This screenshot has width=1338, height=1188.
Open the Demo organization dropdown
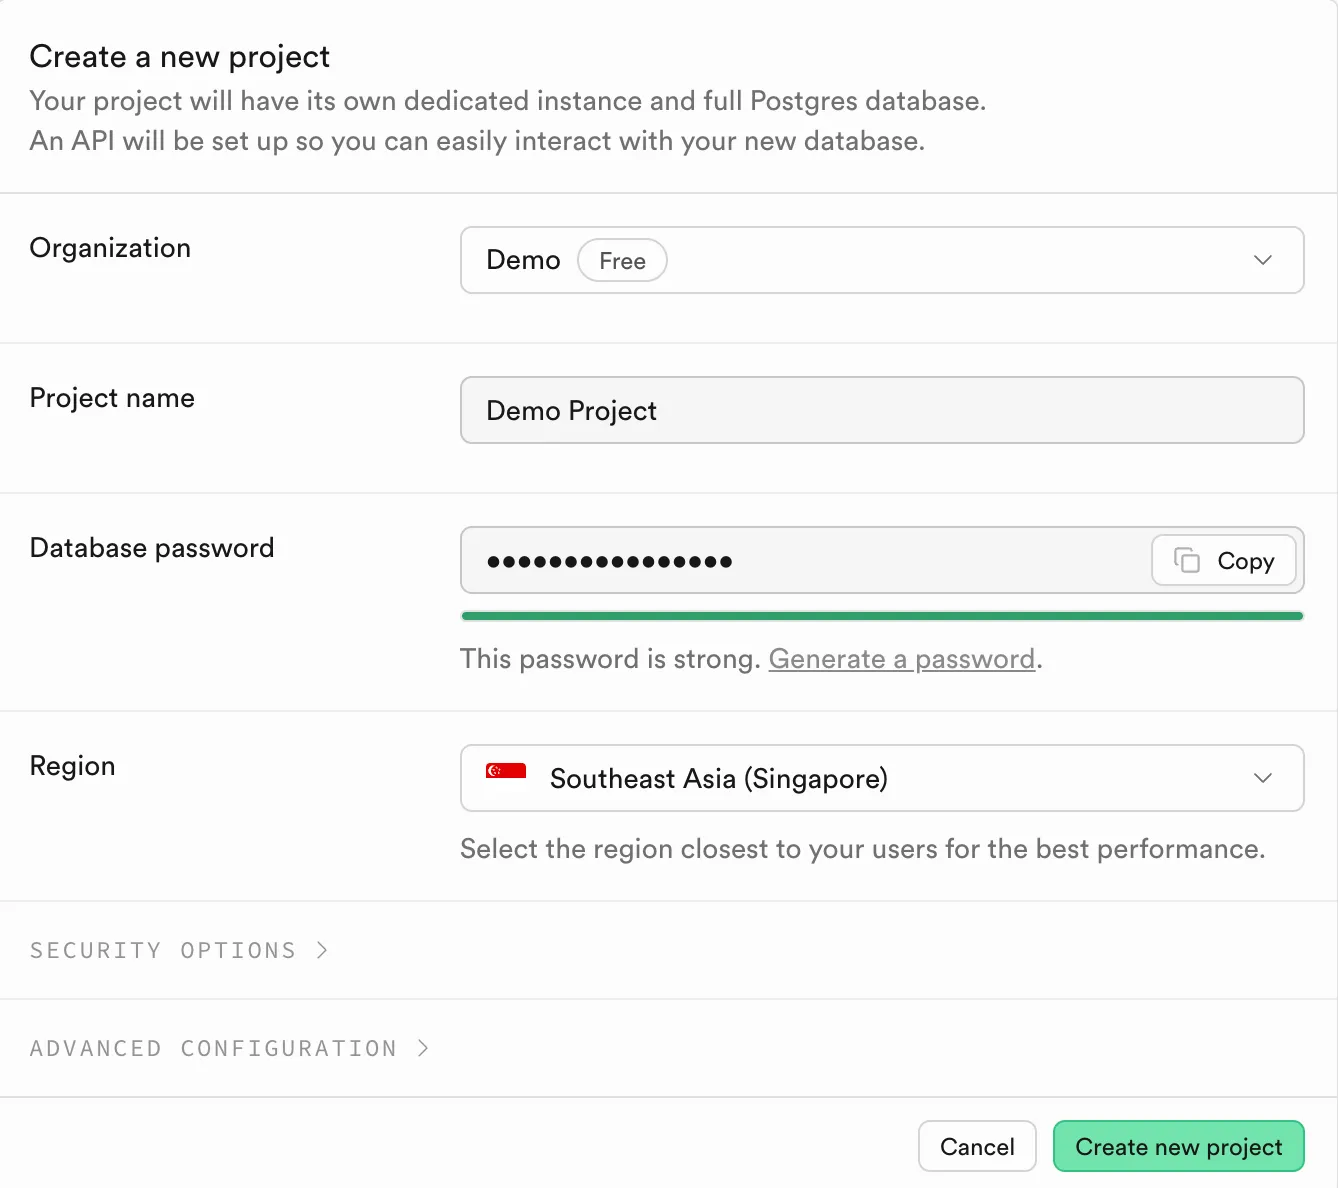[880, 260]
